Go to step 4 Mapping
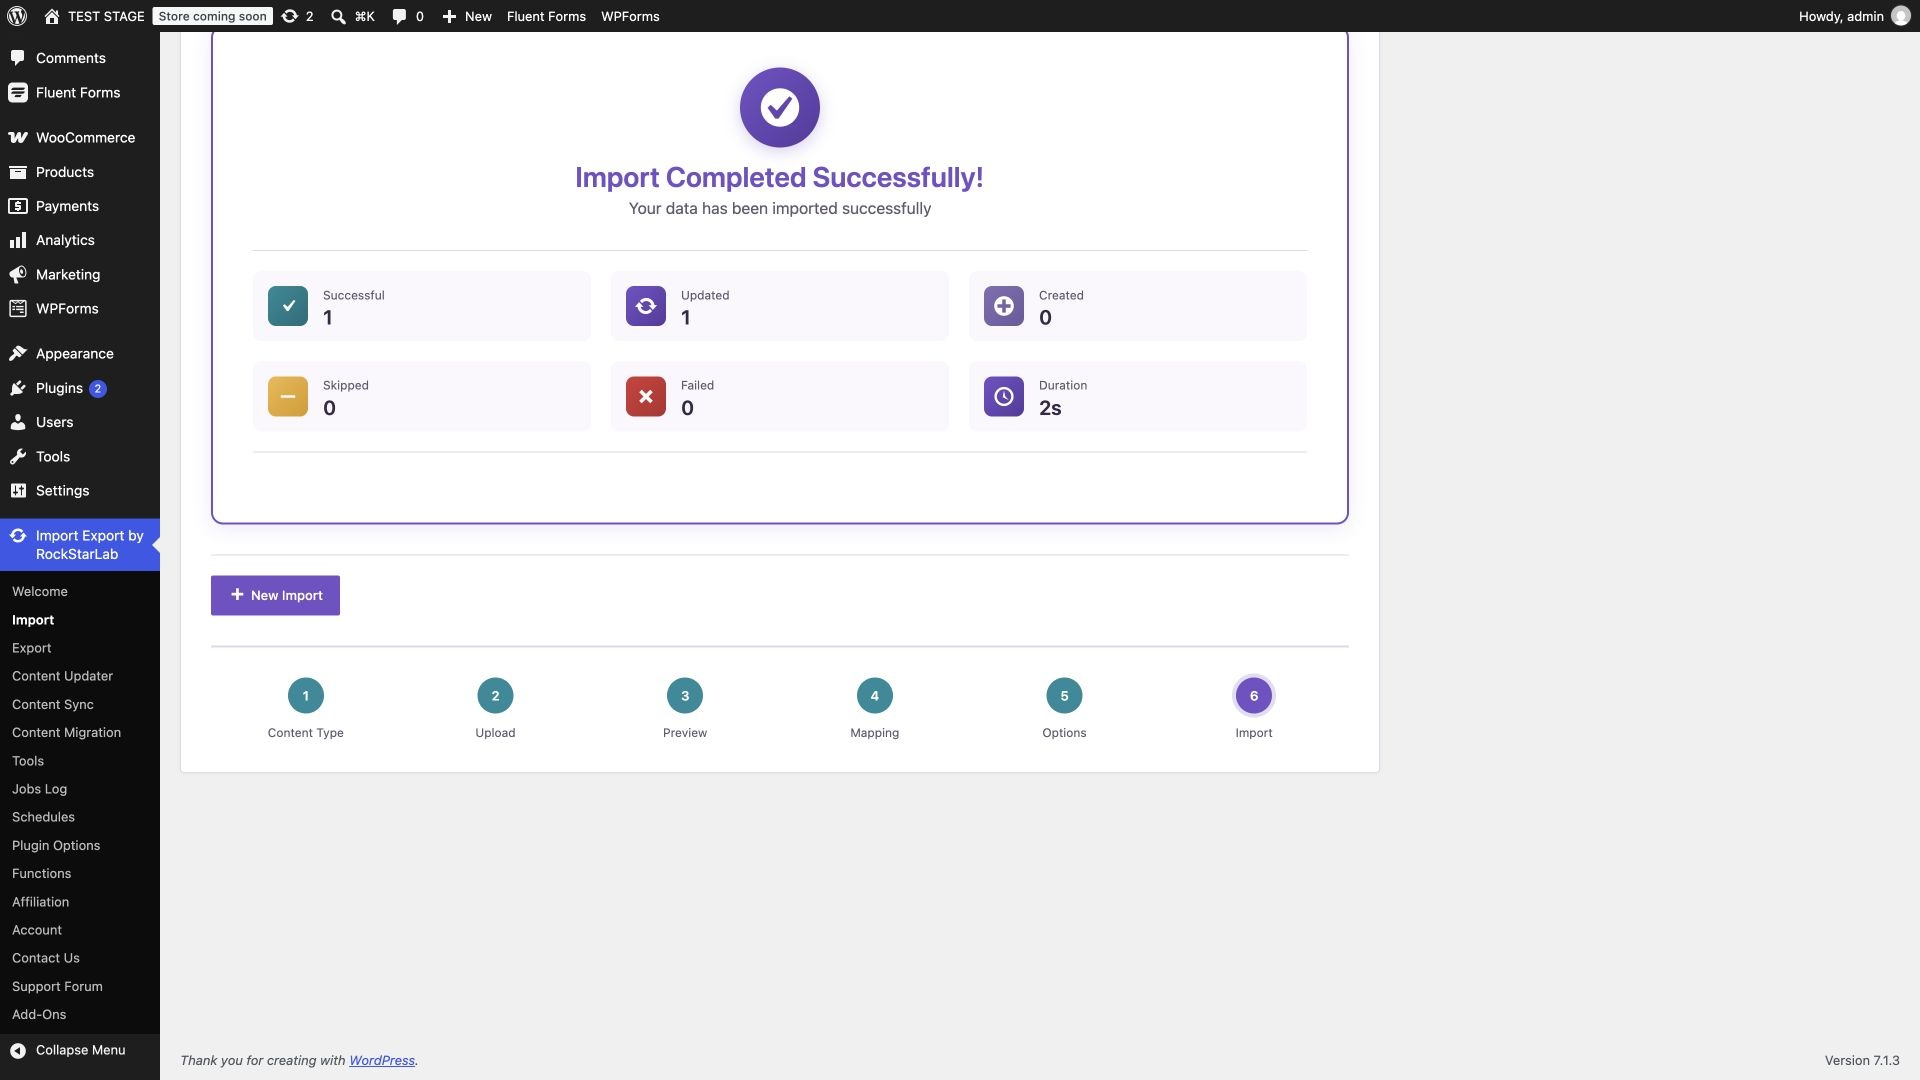Image resolution: width=1920 pixels, height=1080 pixels. pyautogui.click(x=875, y=696)
